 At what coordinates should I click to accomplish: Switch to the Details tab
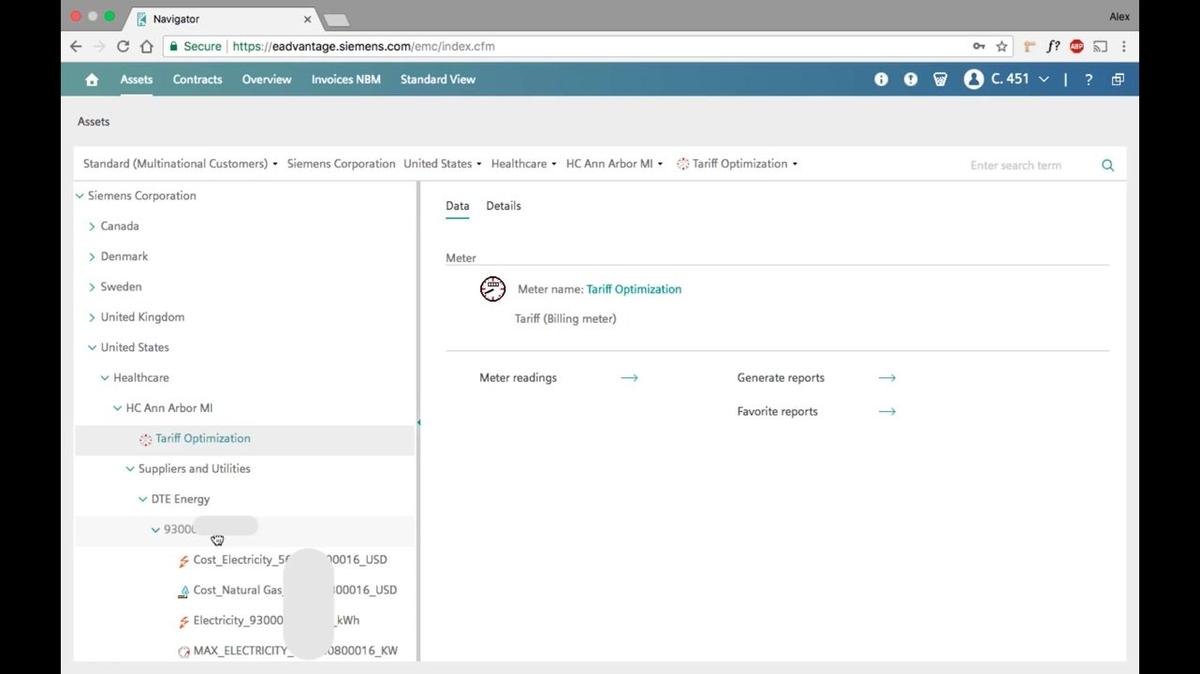click(x=503, y=206)
